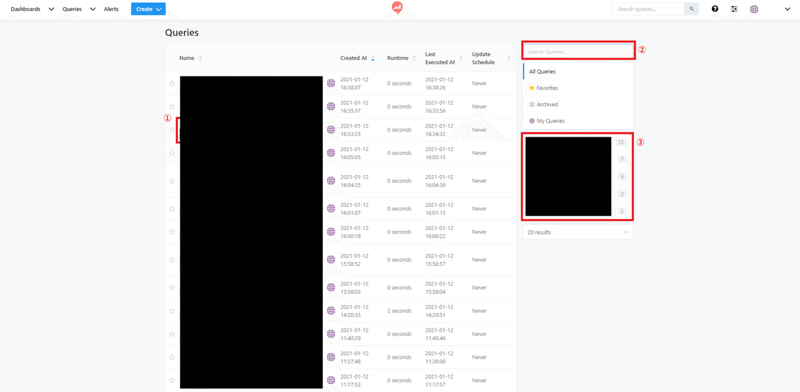Click the 2 seconds runtime cell
Viewport: 800px width, 392px height.
[x=399, y=310]
